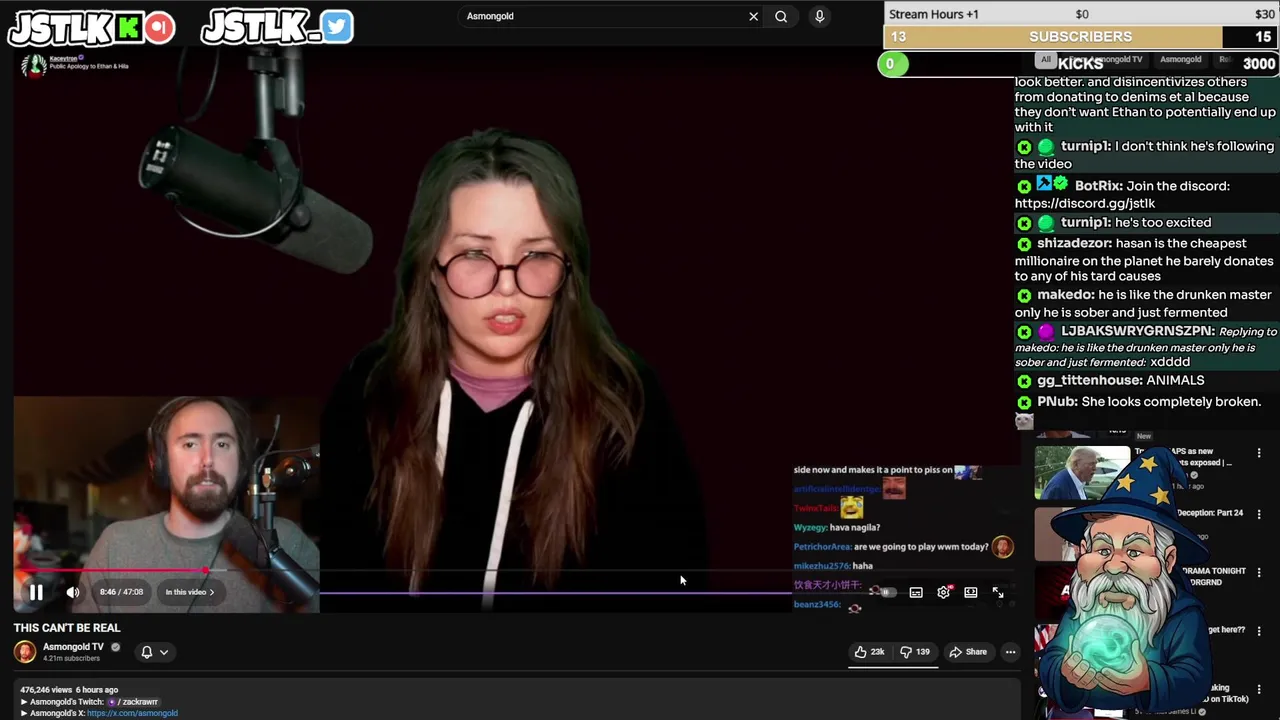Image resolution: width=1280 pixels, height=720 pixels.
Task: Click the Wyzegy 'hava nagila?' chat message
Action: [837, 527]
